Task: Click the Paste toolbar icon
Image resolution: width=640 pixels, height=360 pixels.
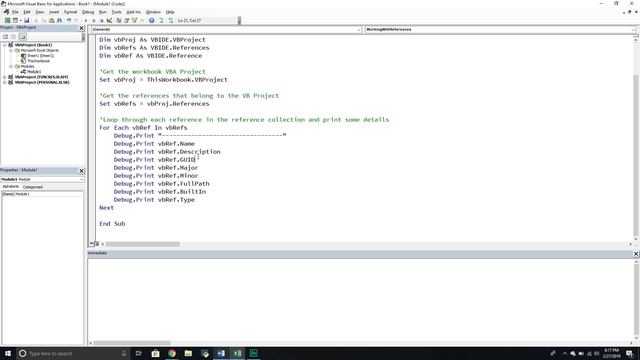Action: pos(51,20)
